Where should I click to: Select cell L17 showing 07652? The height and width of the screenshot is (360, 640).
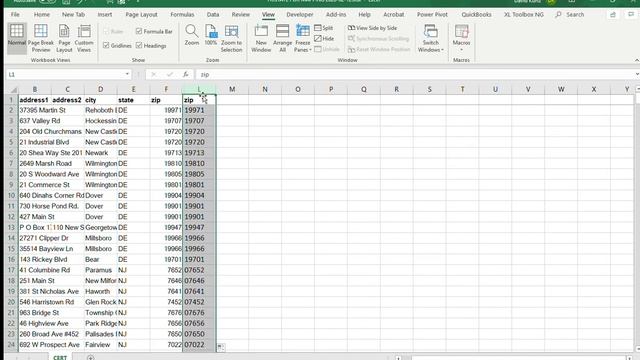click(x=199, y=270)
